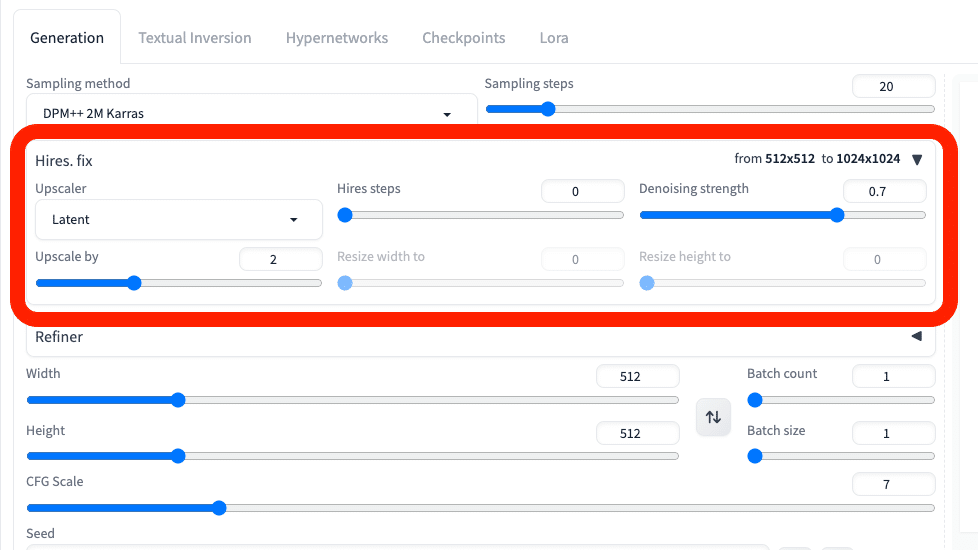Click the Width value input field
This screenshot has width=978, height=550.
point(637,377)
